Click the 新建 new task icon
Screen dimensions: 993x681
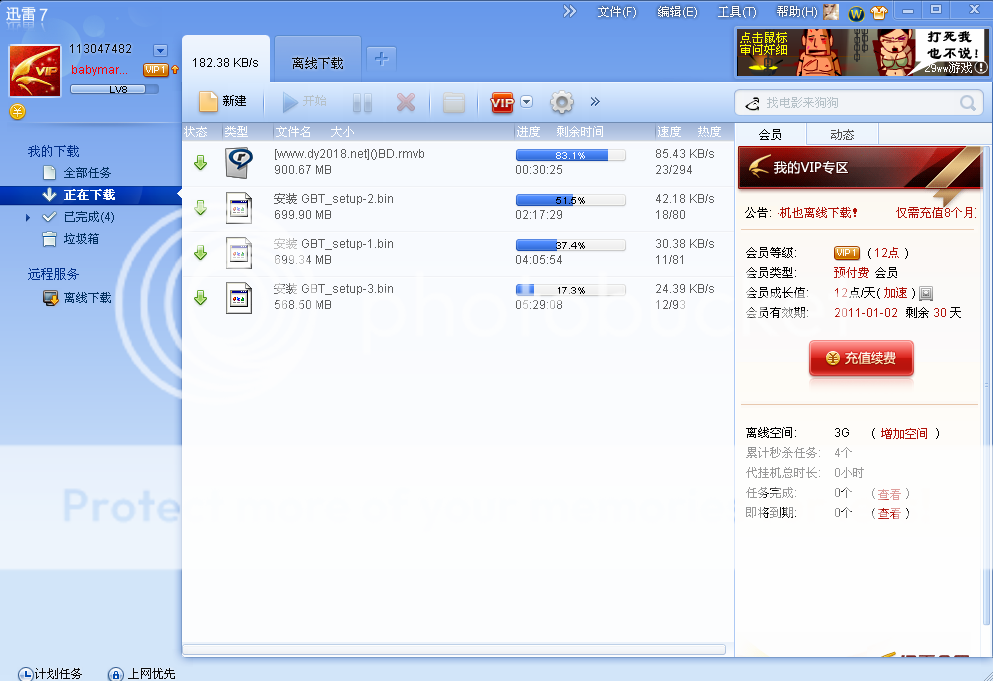[x=208, y=102]
